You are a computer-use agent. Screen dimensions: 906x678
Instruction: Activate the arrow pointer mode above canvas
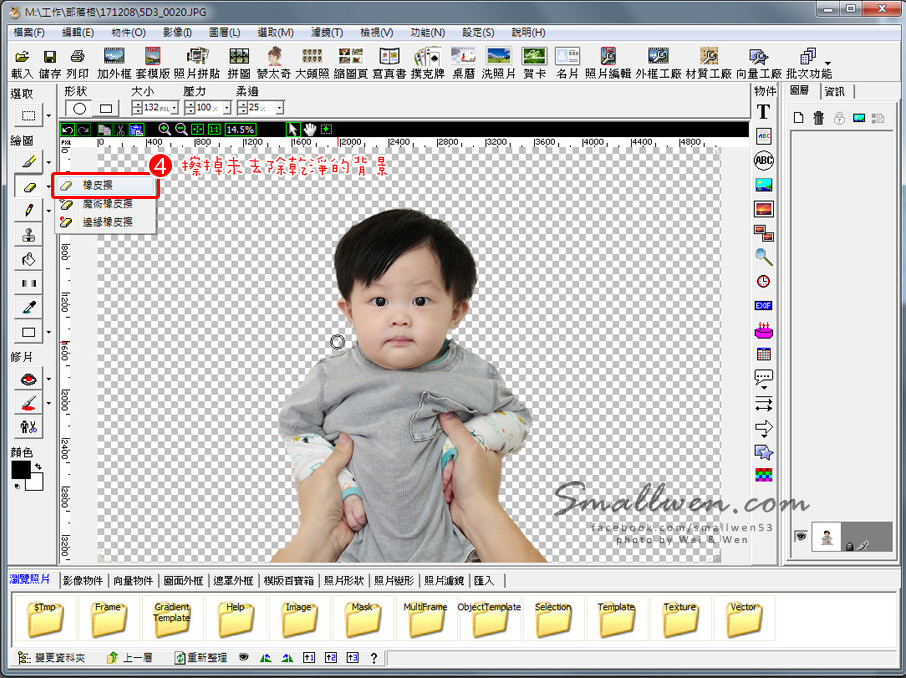(x=293, y=129)
